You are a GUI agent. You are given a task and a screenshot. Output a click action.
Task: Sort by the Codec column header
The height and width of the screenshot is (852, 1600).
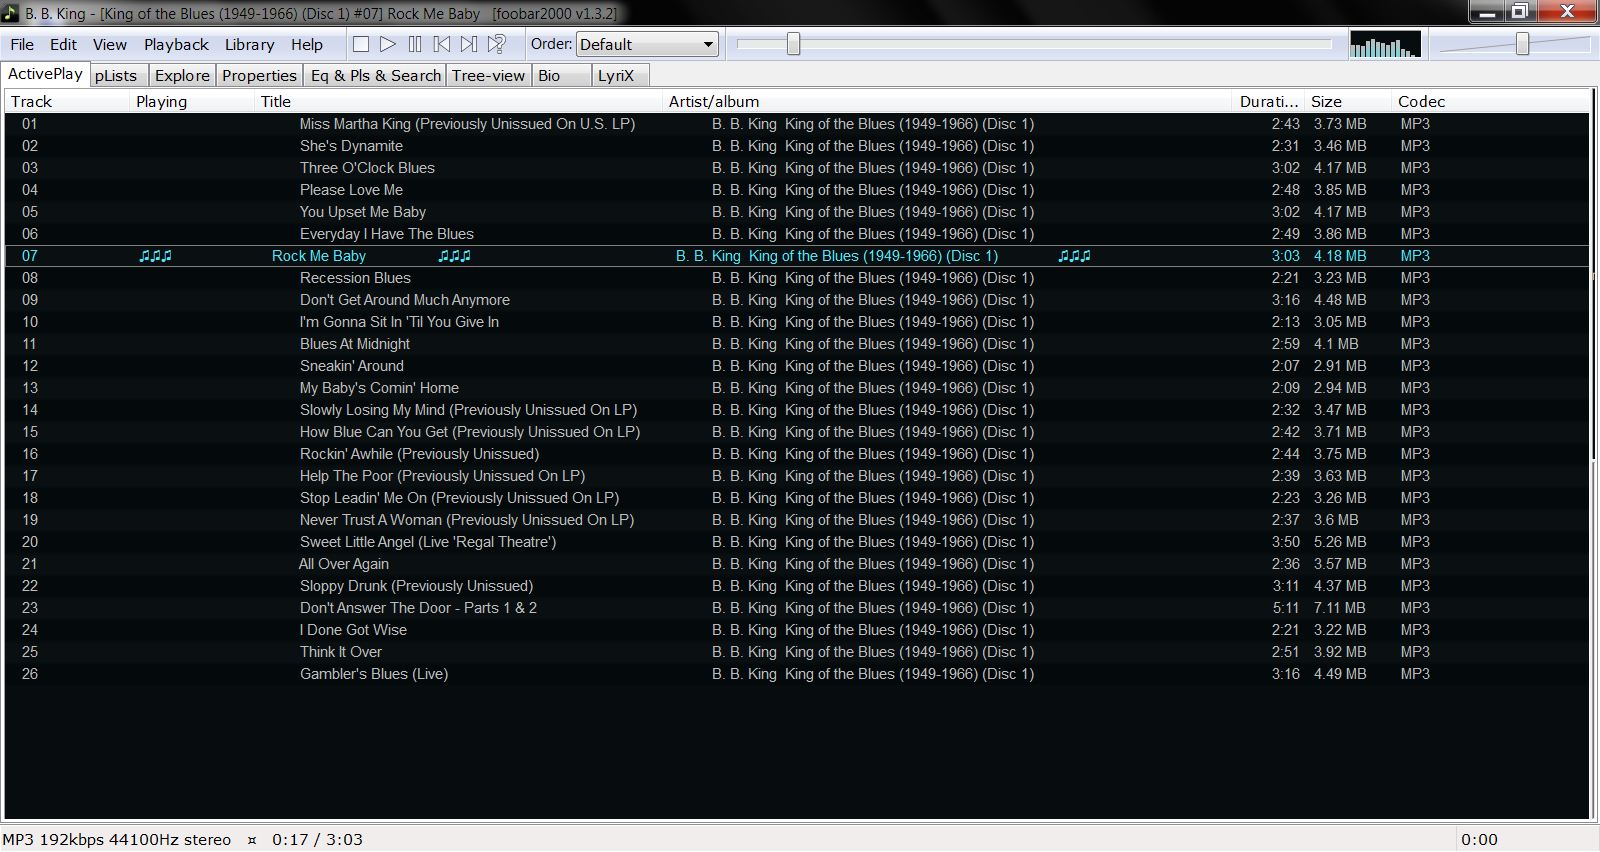tap(1490, 101)
